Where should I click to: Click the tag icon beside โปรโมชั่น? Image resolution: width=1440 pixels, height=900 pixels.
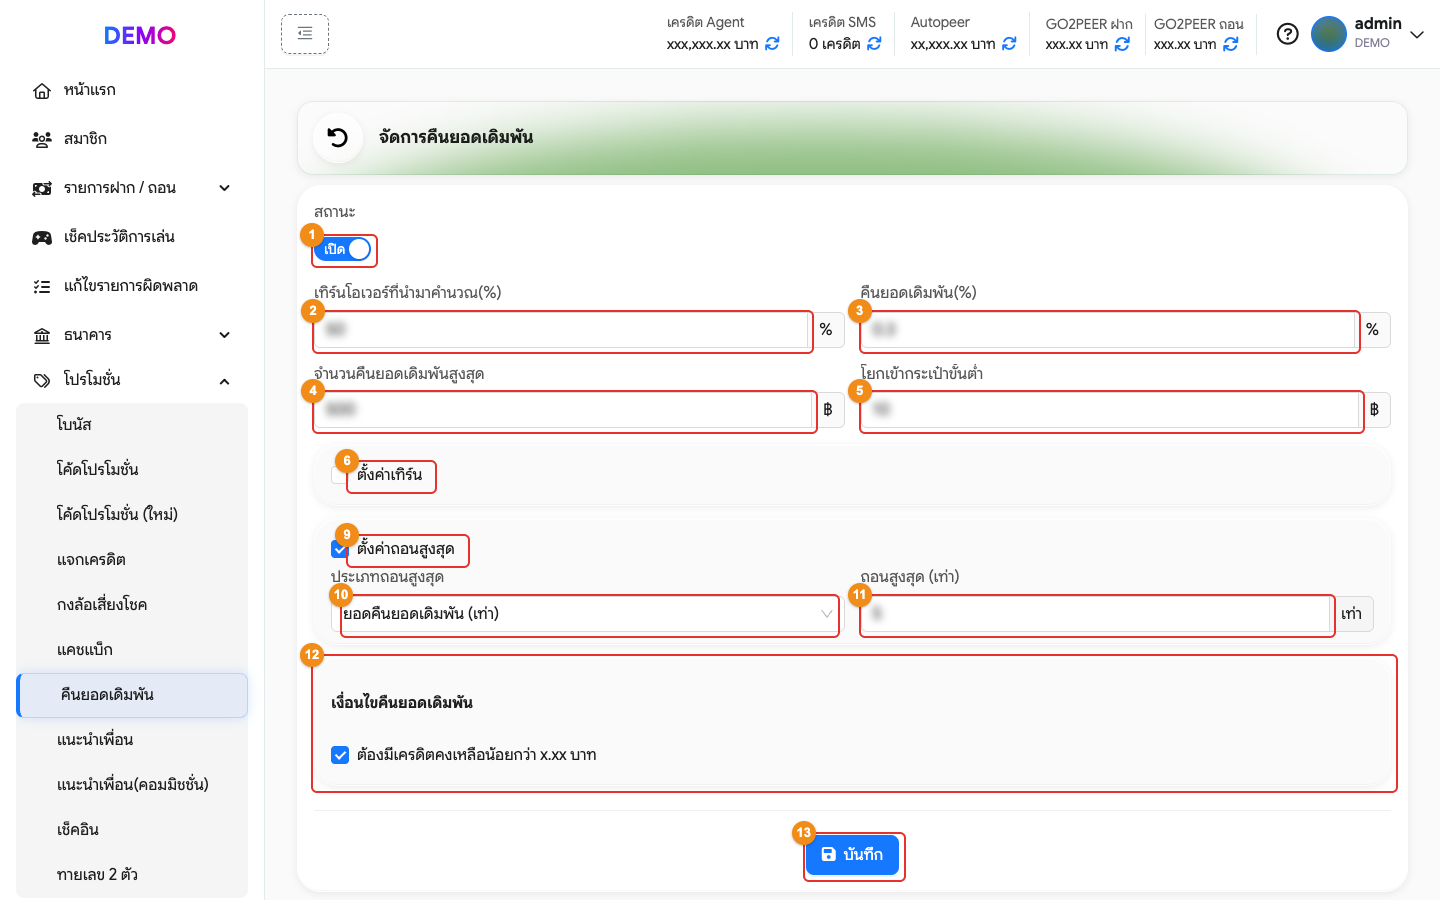pos(42,381)
